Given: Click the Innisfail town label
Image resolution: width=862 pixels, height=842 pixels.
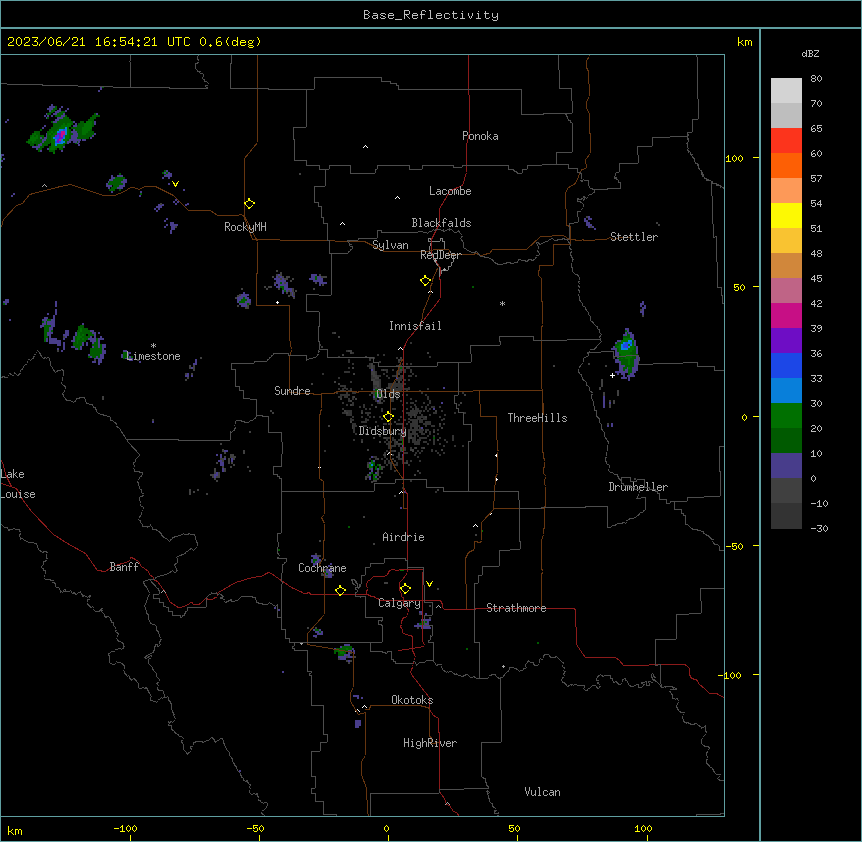Looking at the screenshot, I should pyautogui.click(x=415, y=326).
